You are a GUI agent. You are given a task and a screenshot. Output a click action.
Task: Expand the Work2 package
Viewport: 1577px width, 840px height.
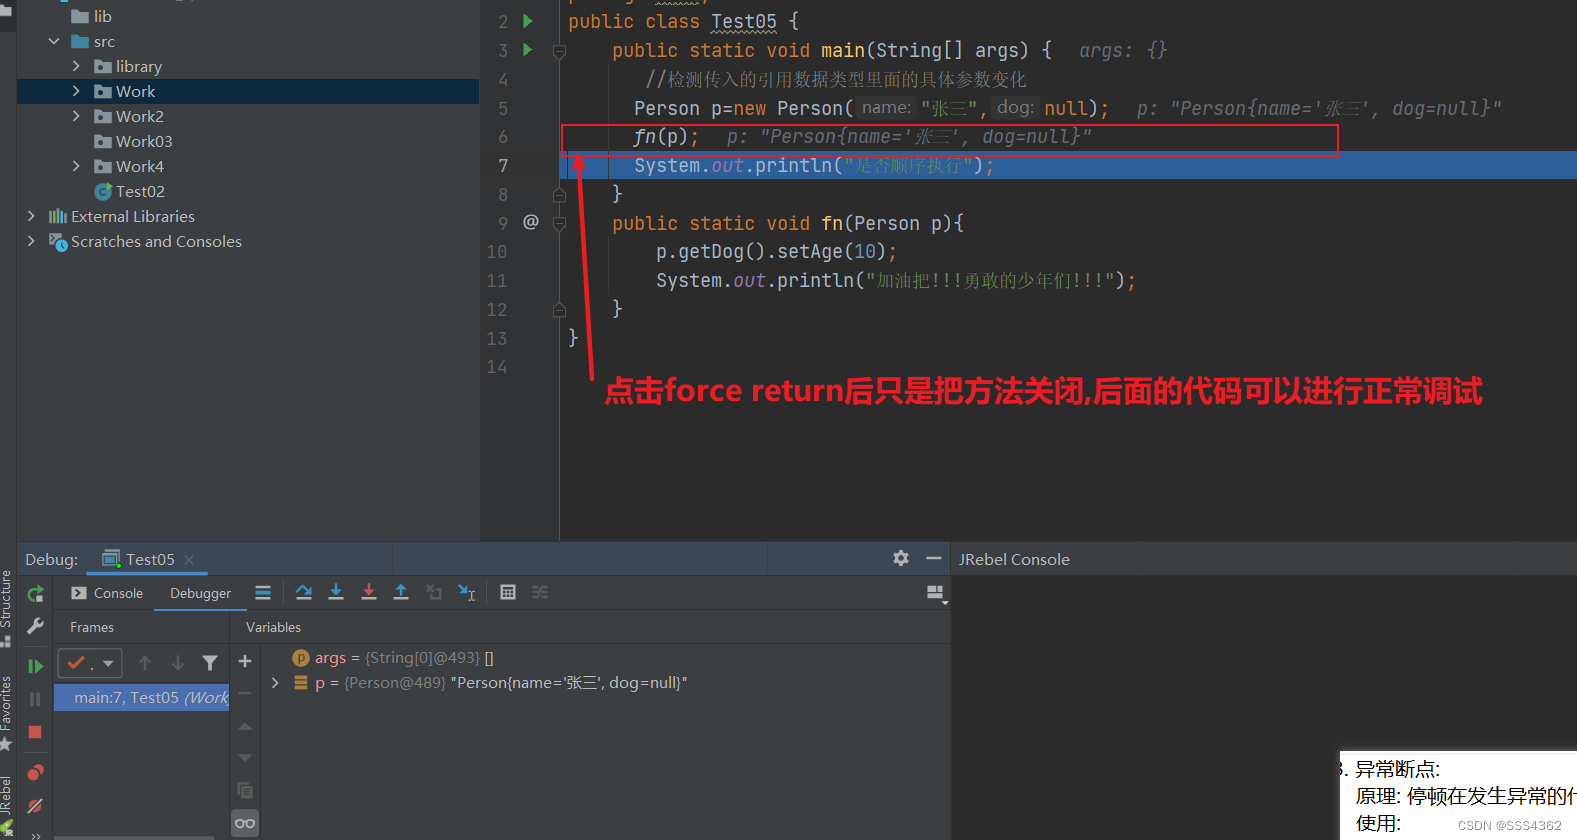pos(76,116)
